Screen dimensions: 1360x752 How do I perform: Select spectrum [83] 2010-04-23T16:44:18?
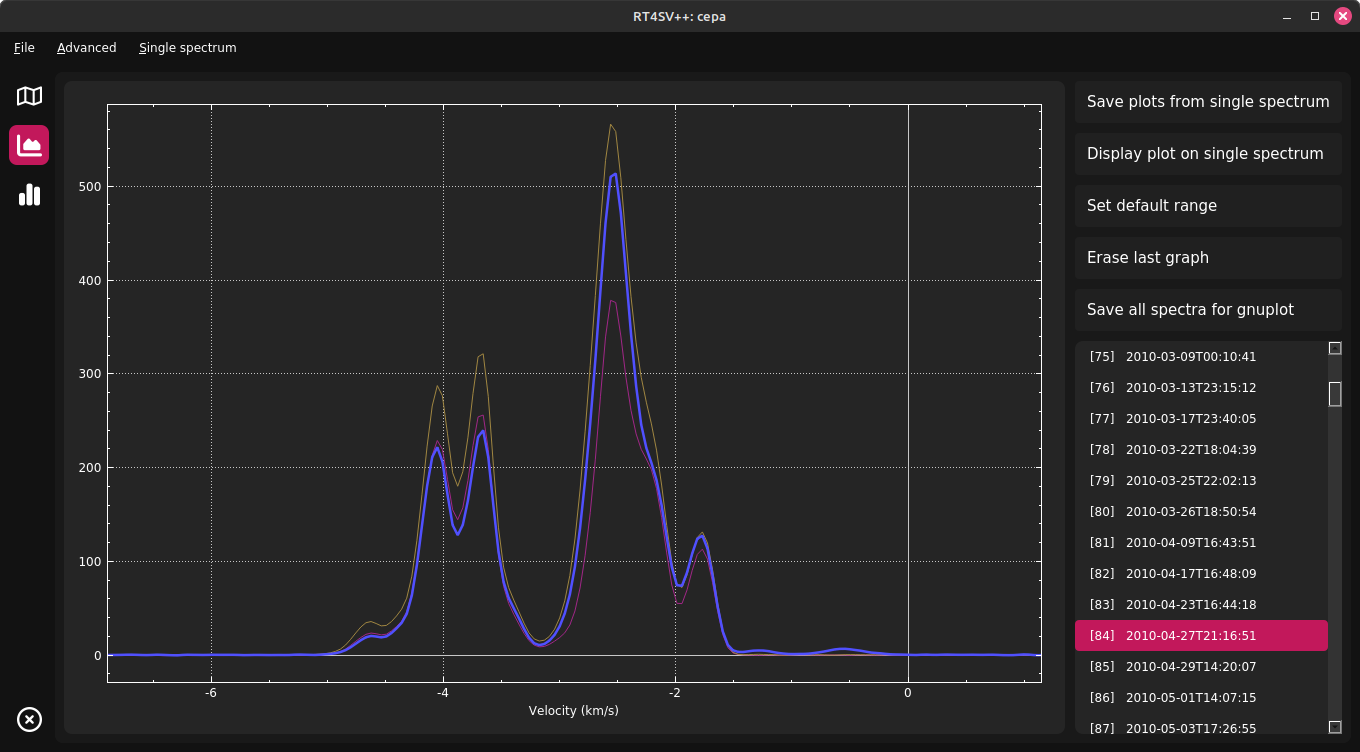1201,605
